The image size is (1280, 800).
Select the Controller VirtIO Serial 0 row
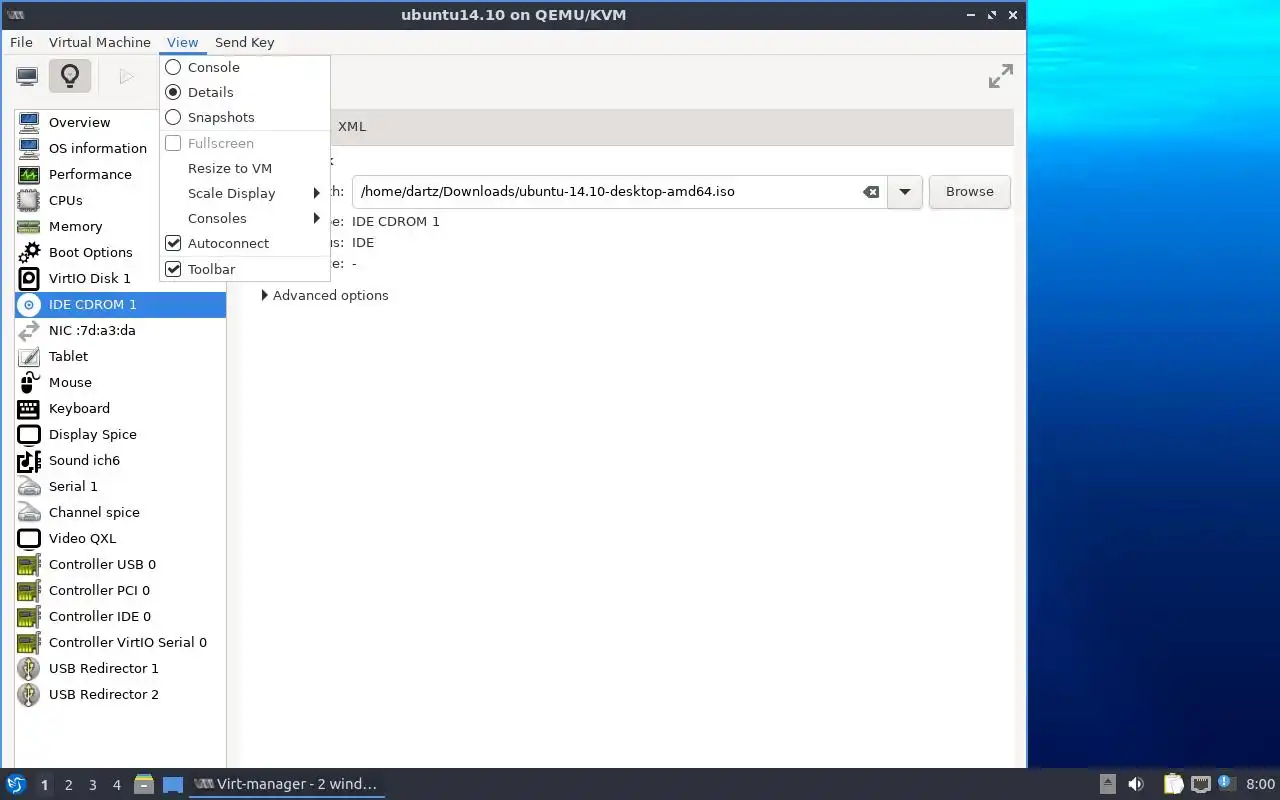[121, 642]
